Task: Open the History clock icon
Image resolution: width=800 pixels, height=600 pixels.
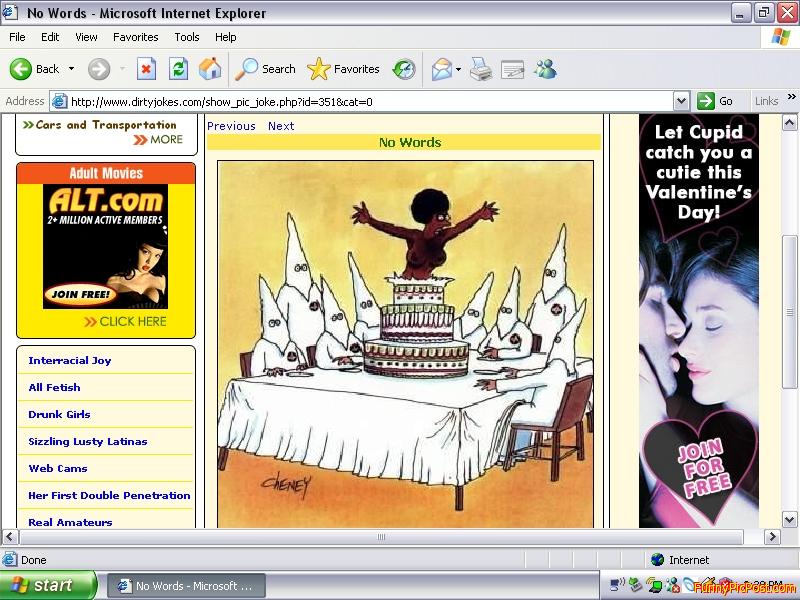Action: point(404,69)
